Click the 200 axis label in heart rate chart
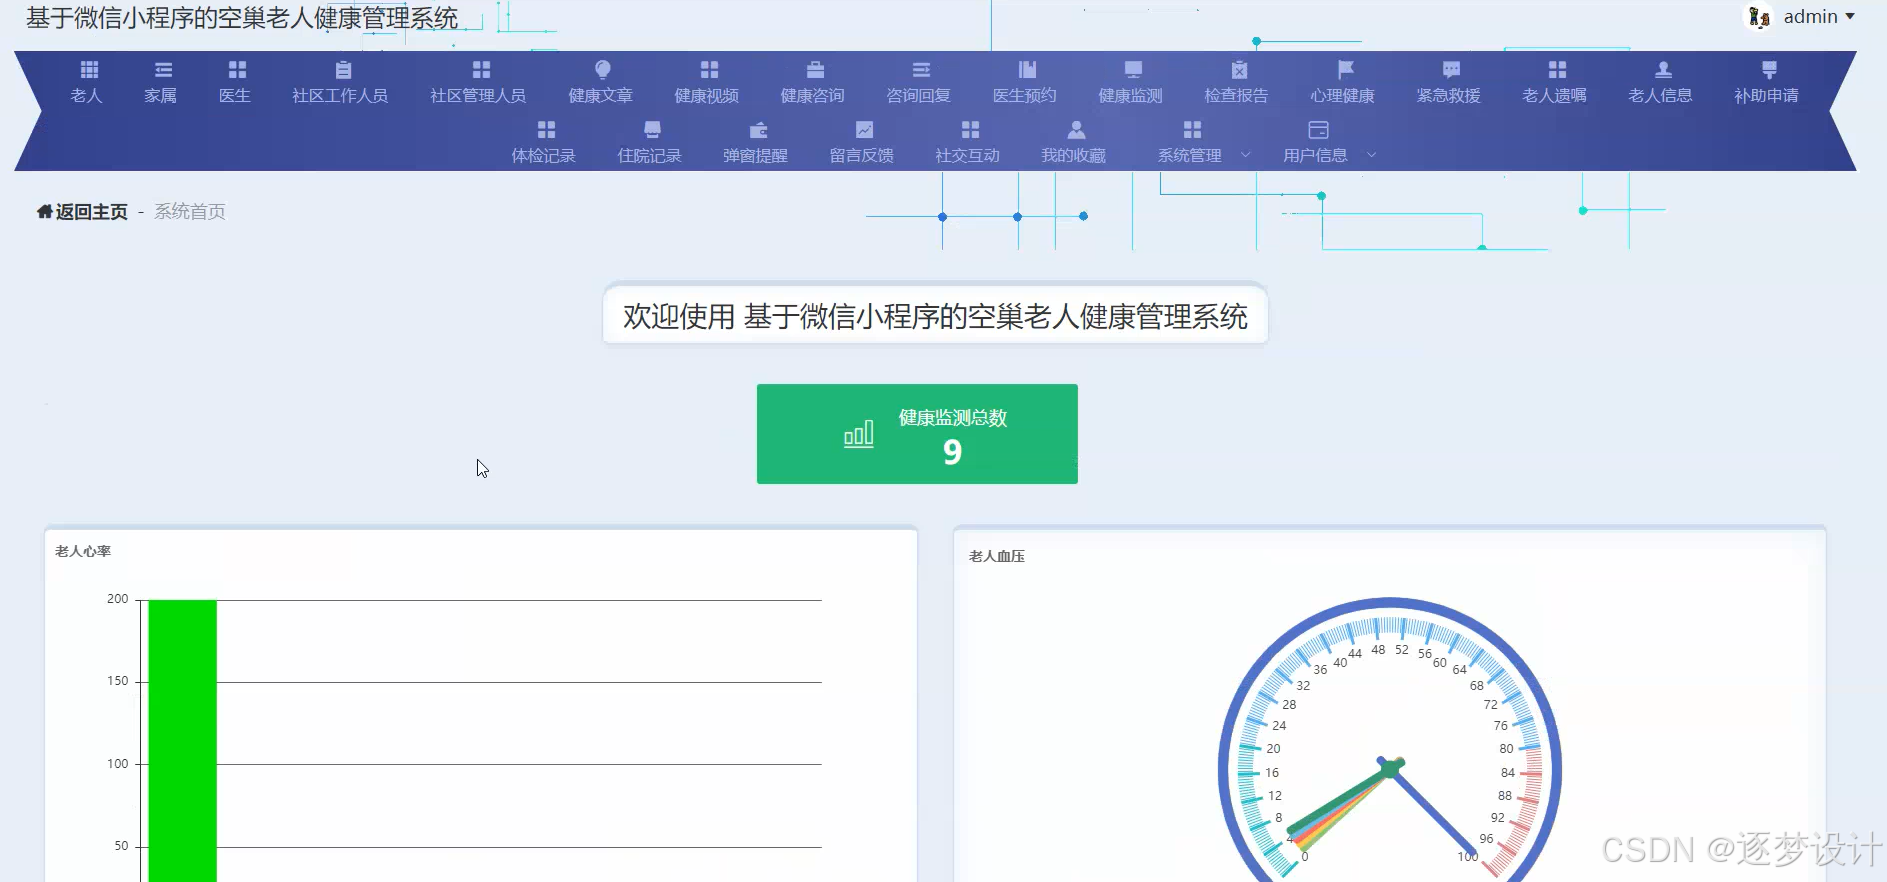Viewport: 1887px width, 882px height. pos(118,599)
